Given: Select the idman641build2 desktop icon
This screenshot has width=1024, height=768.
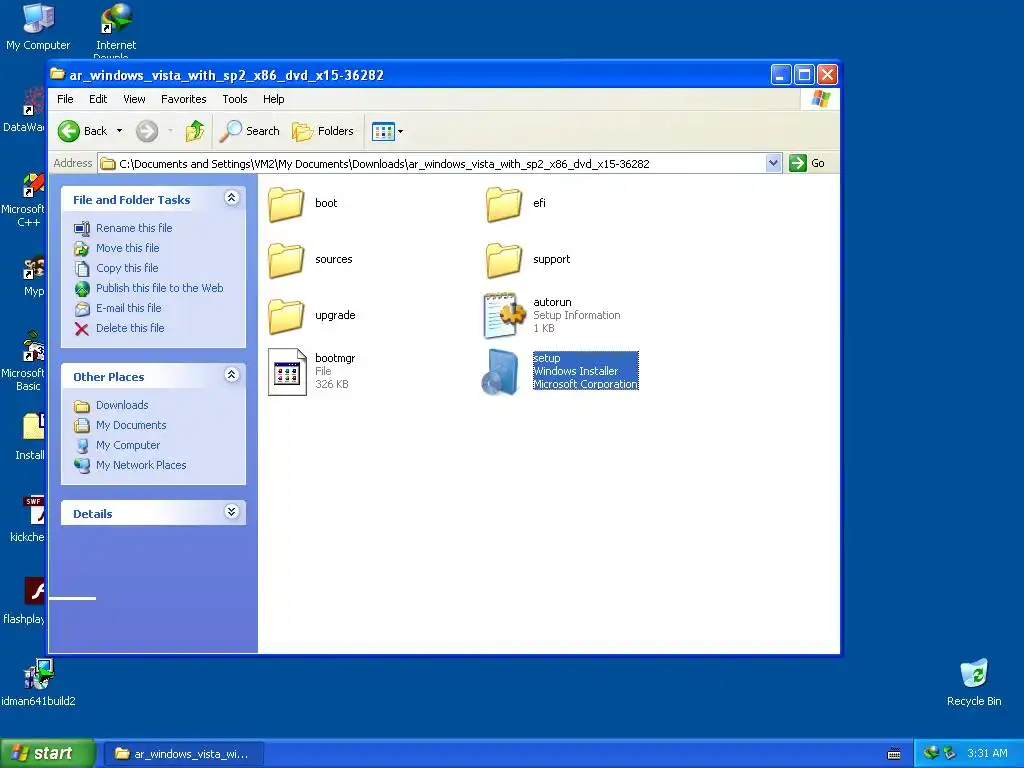Looking at the screenshot, I should [x=38, y=682].
